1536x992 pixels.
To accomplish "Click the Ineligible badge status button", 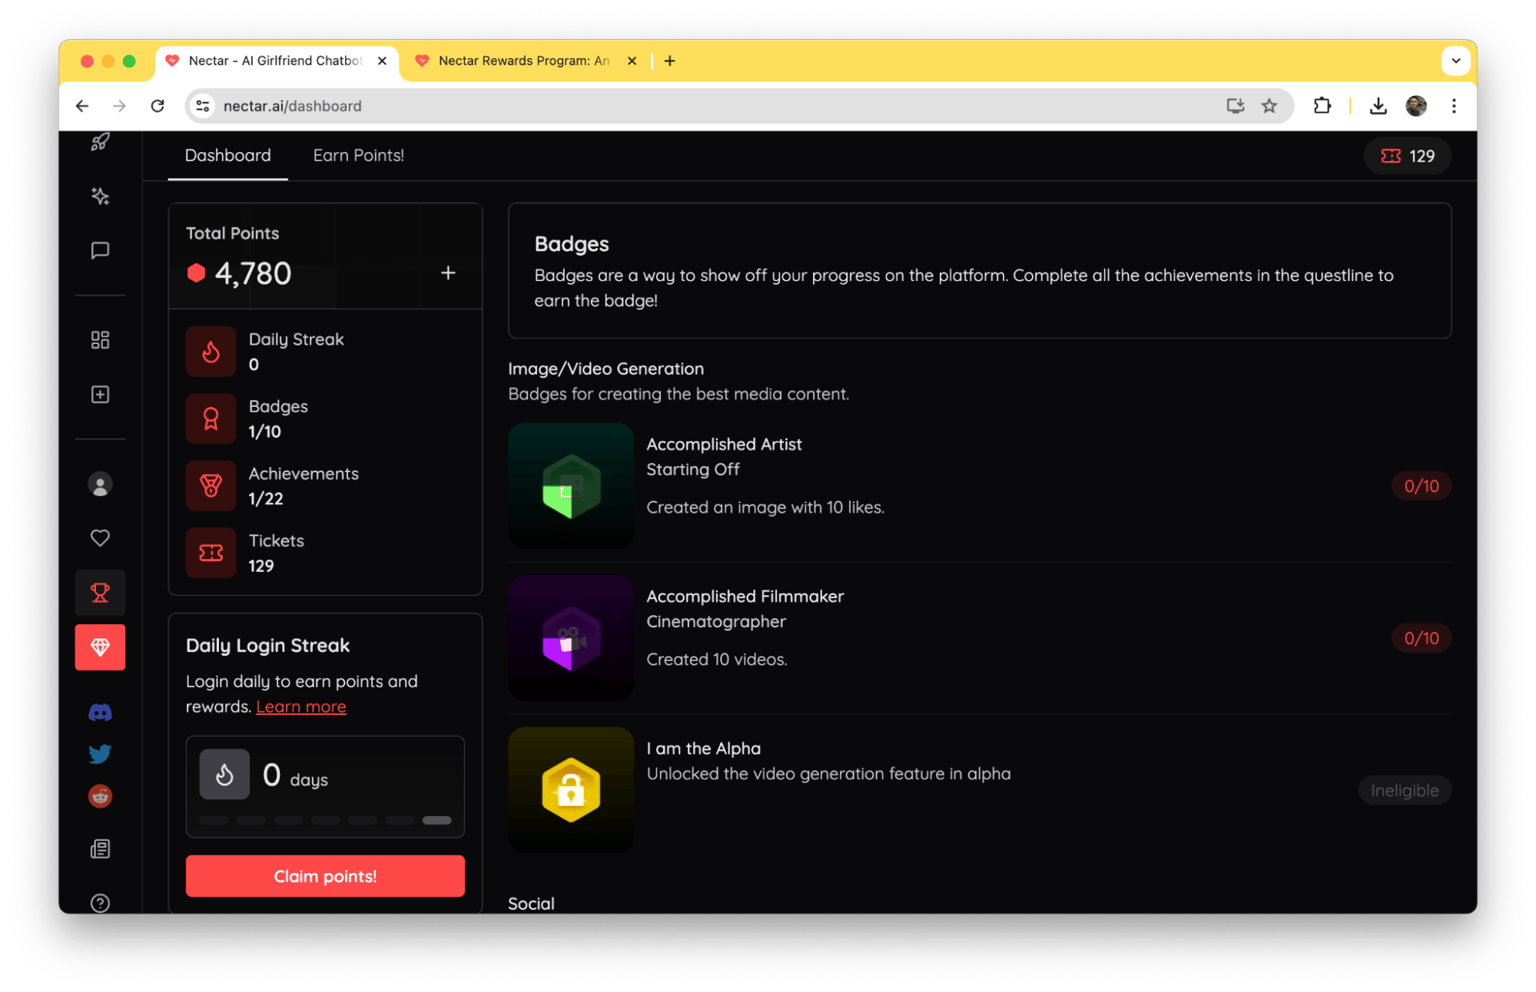I will click(x=1405, y=791).
